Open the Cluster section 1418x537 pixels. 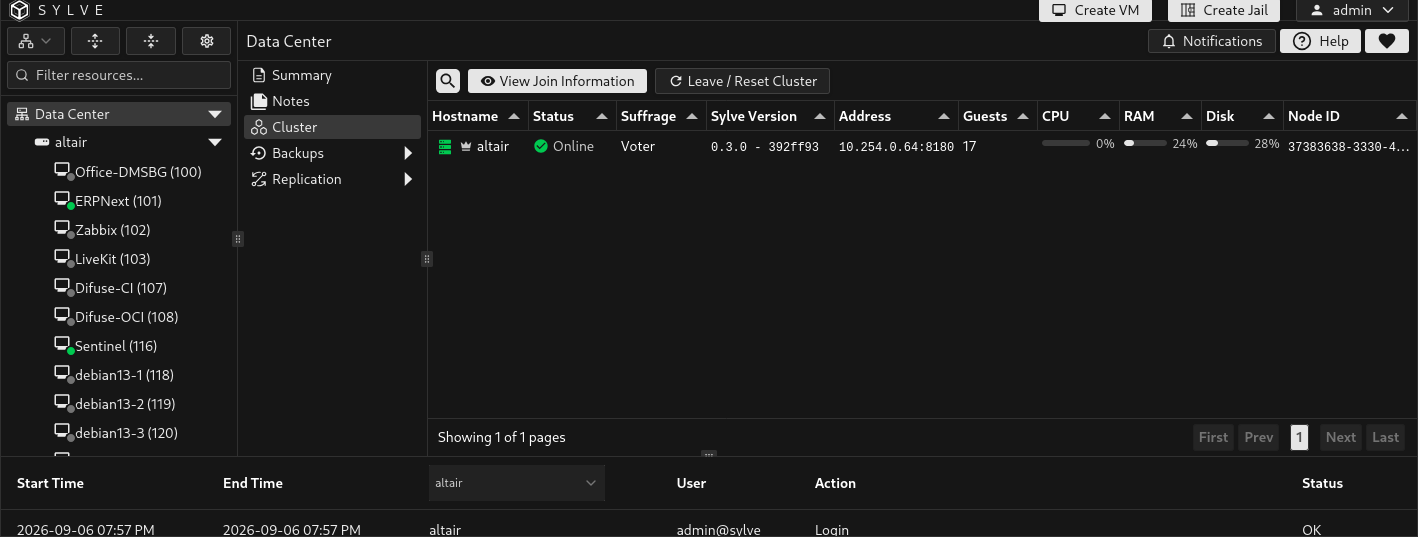[x=332, y=127]
